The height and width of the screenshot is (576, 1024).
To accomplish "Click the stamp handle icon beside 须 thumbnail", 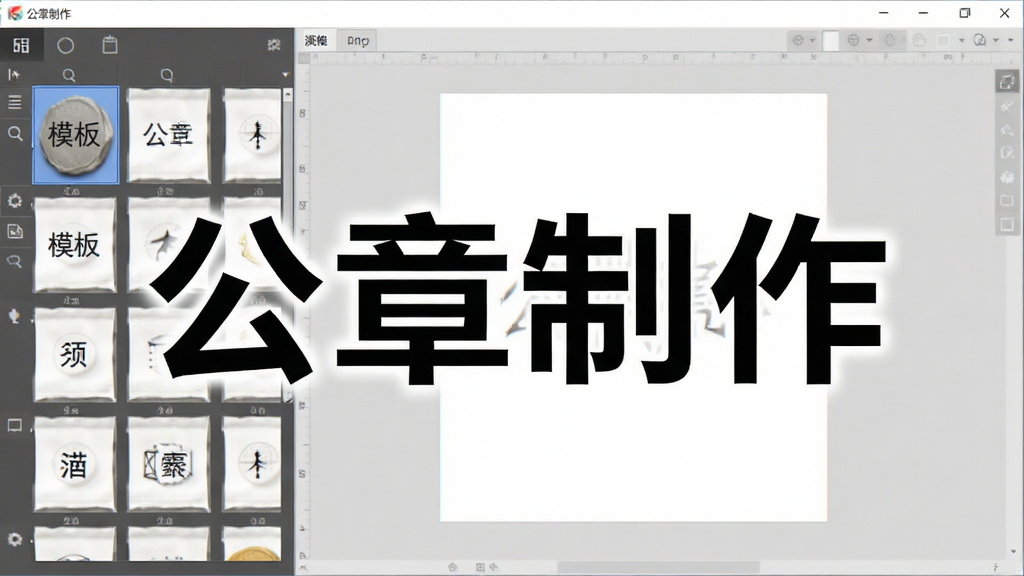I will pyautogui.click(x=14, y=317).
